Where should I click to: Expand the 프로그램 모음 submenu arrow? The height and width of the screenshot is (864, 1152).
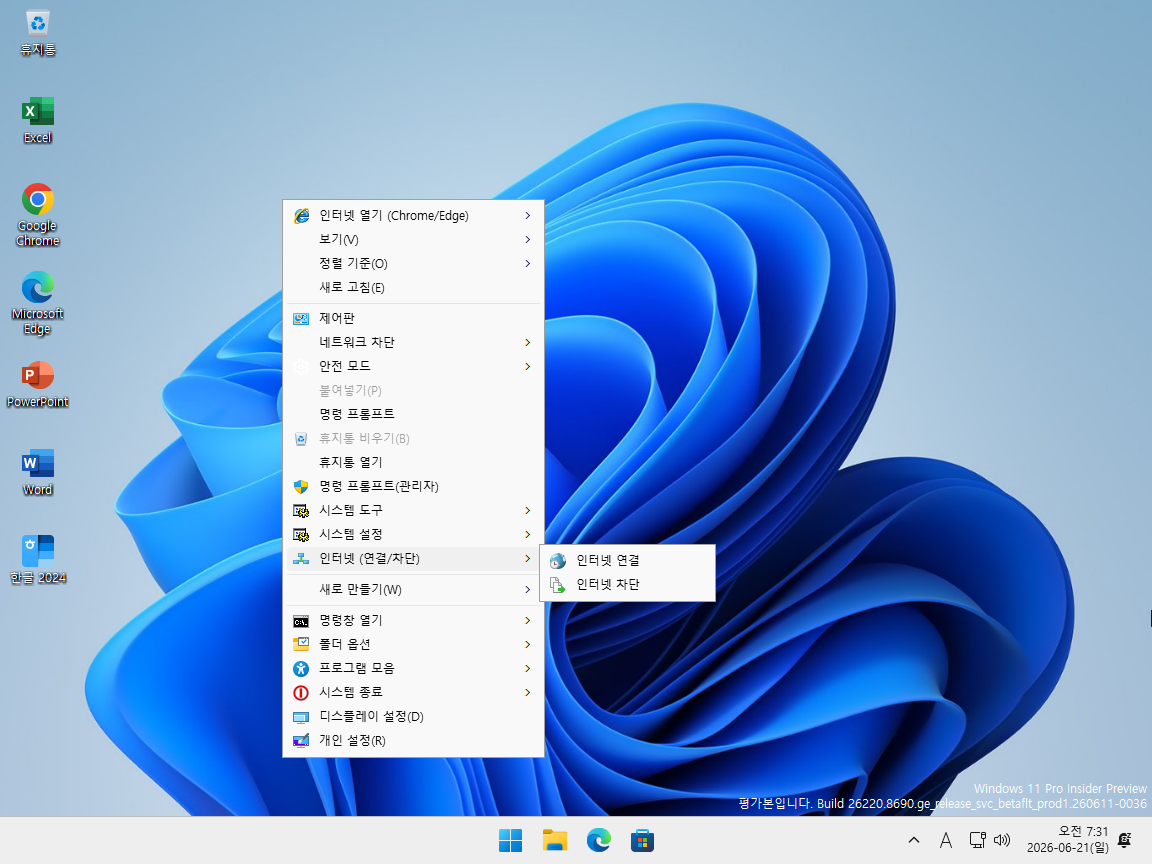click(x=528, y=668)
